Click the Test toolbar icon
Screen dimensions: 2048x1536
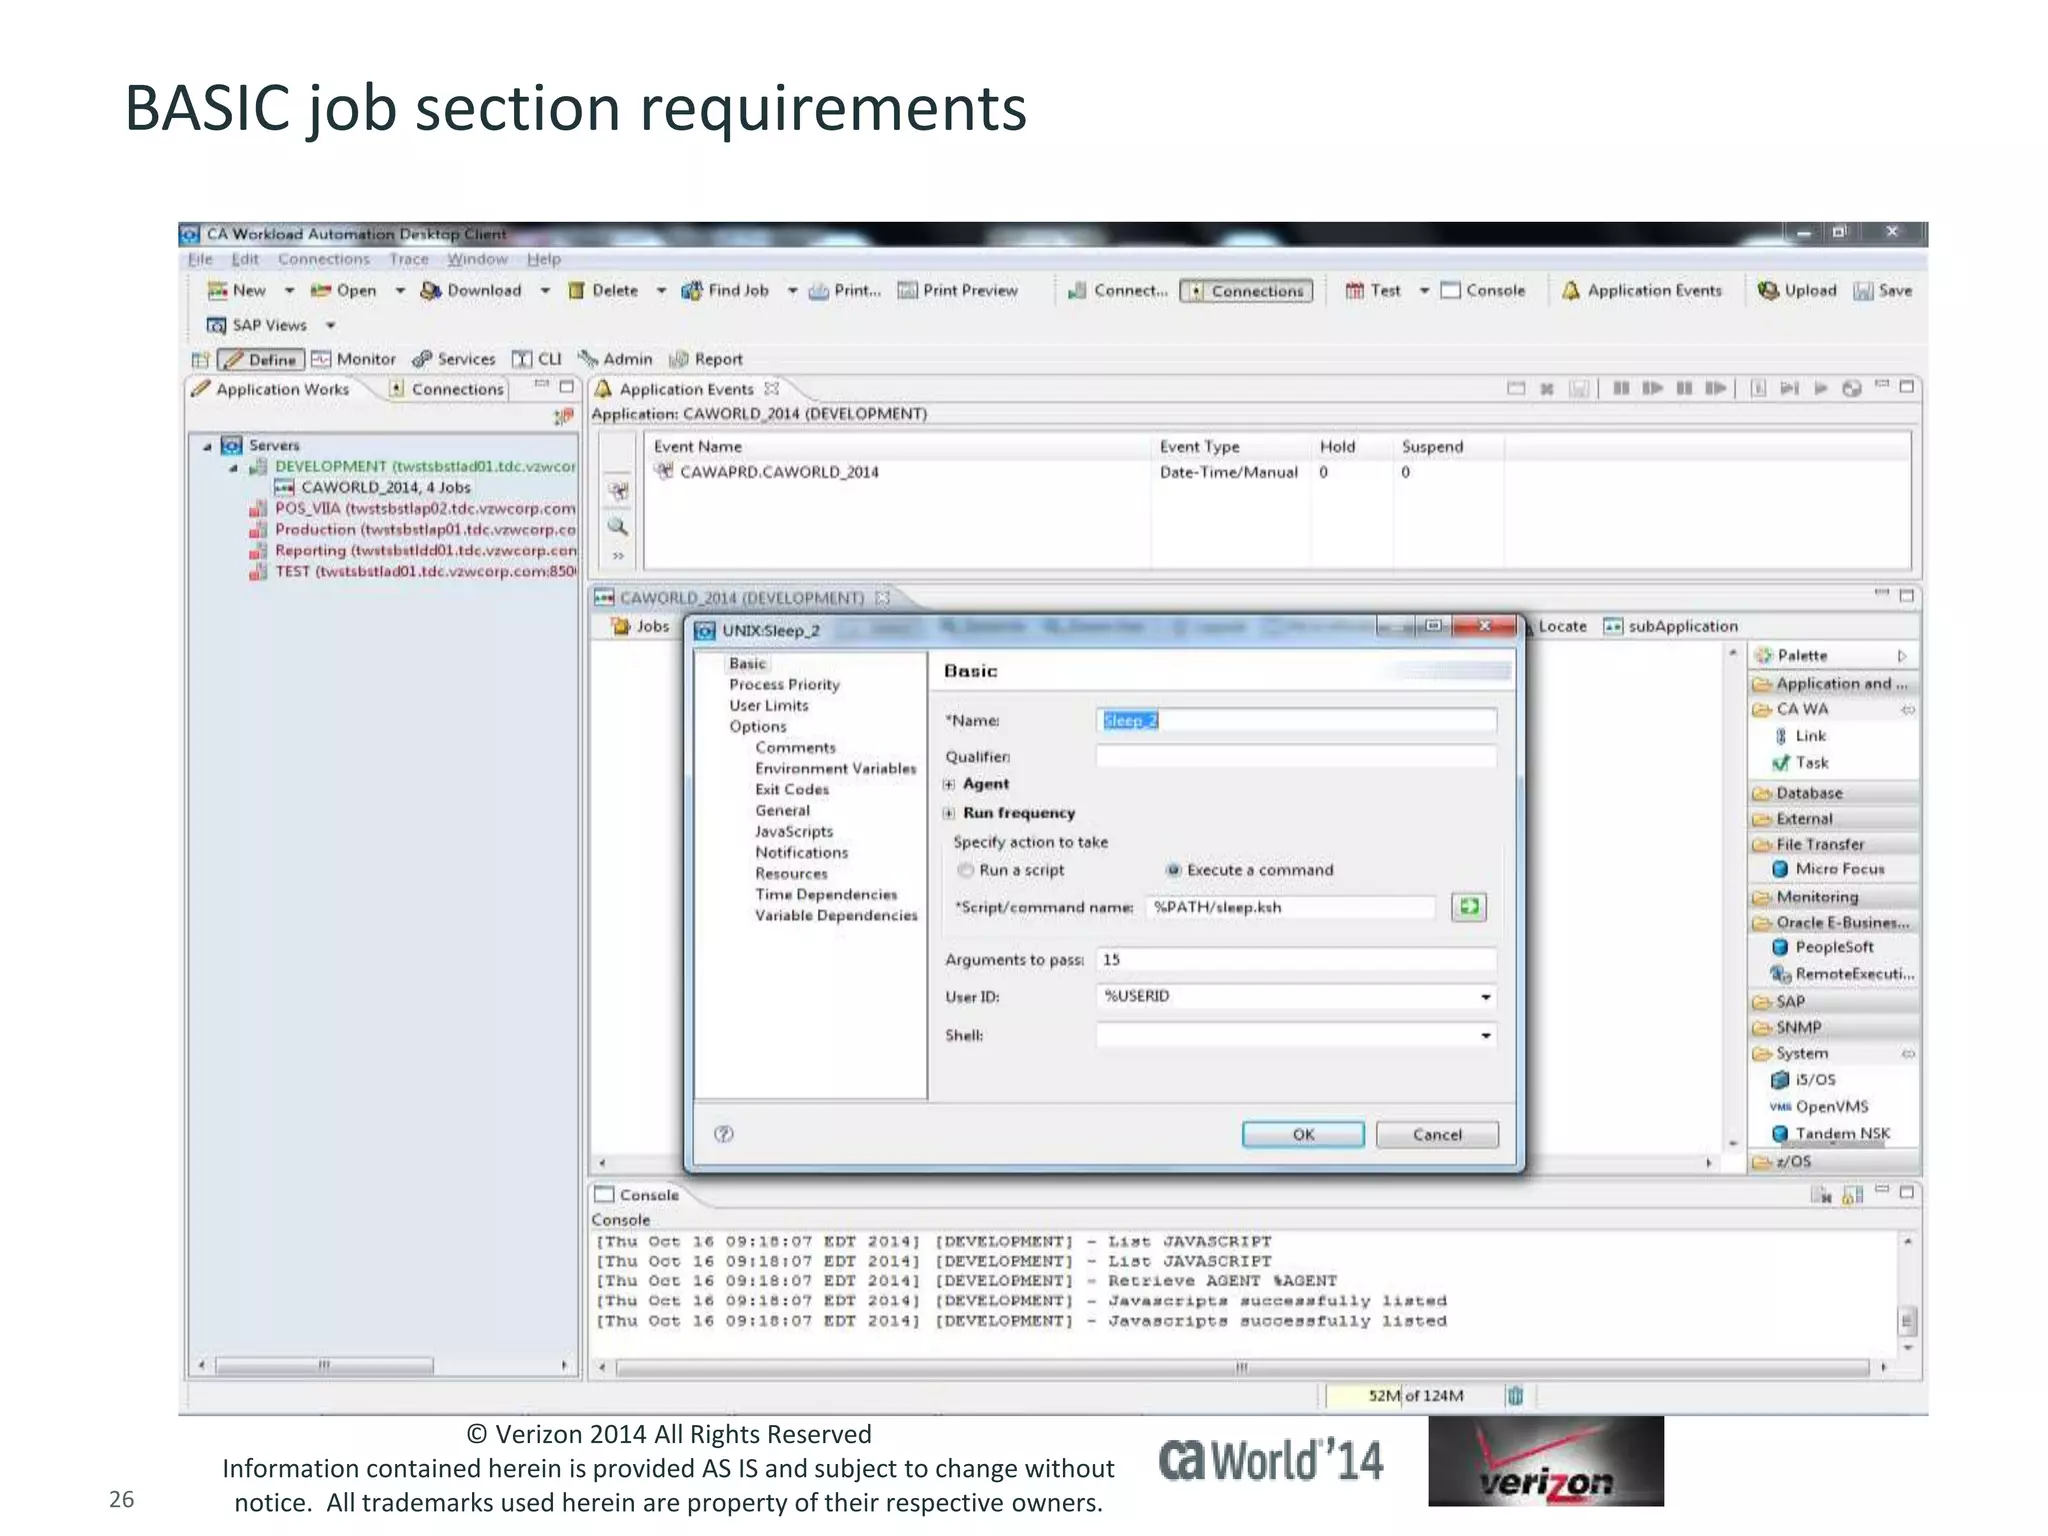tap(1354, 291)
